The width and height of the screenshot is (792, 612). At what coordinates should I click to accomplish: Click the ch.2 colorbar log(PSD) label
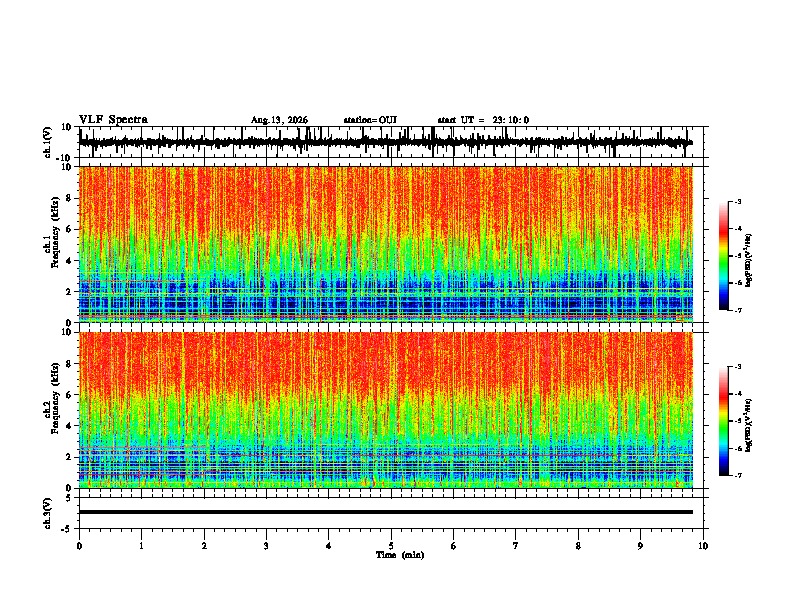pos(749,426)
